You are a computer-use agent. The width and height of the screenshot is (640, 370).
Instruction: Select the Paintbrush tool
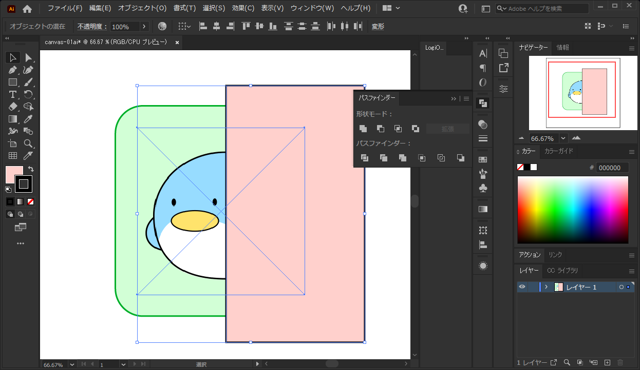point(28,82)
